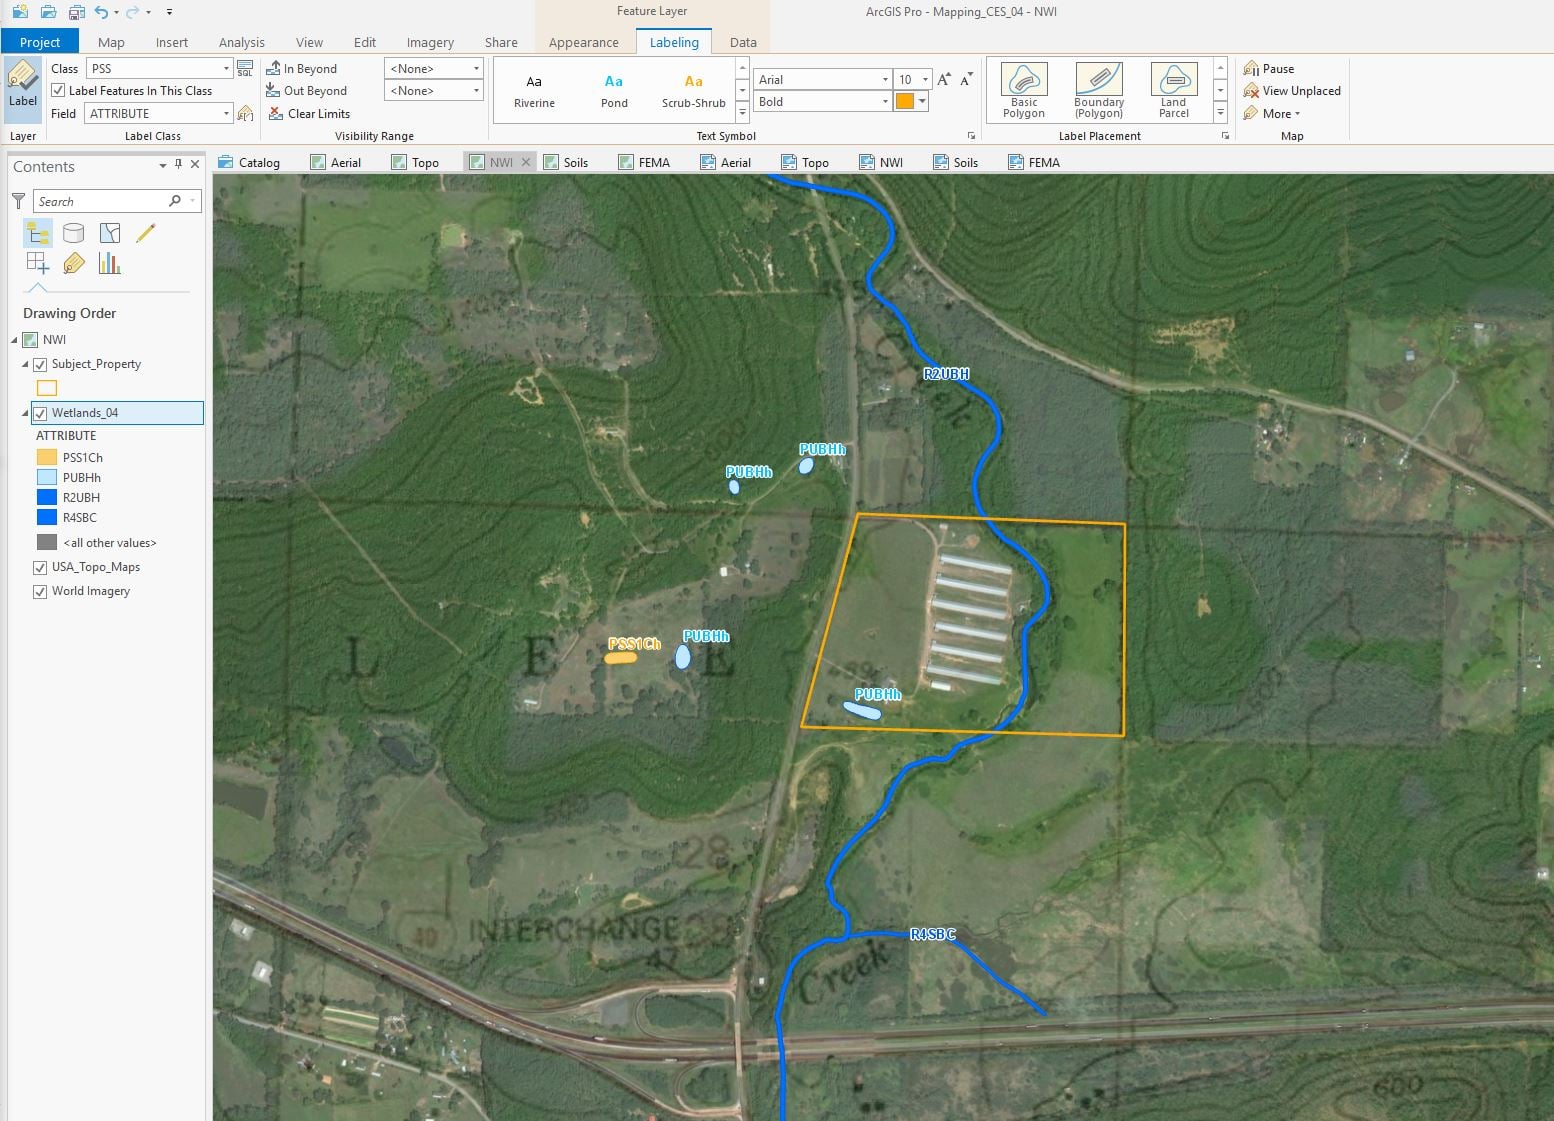This screenshot has width=1554, height=1121.
Task: Switch to List By Snapping view
Action: tap(38, 263)
